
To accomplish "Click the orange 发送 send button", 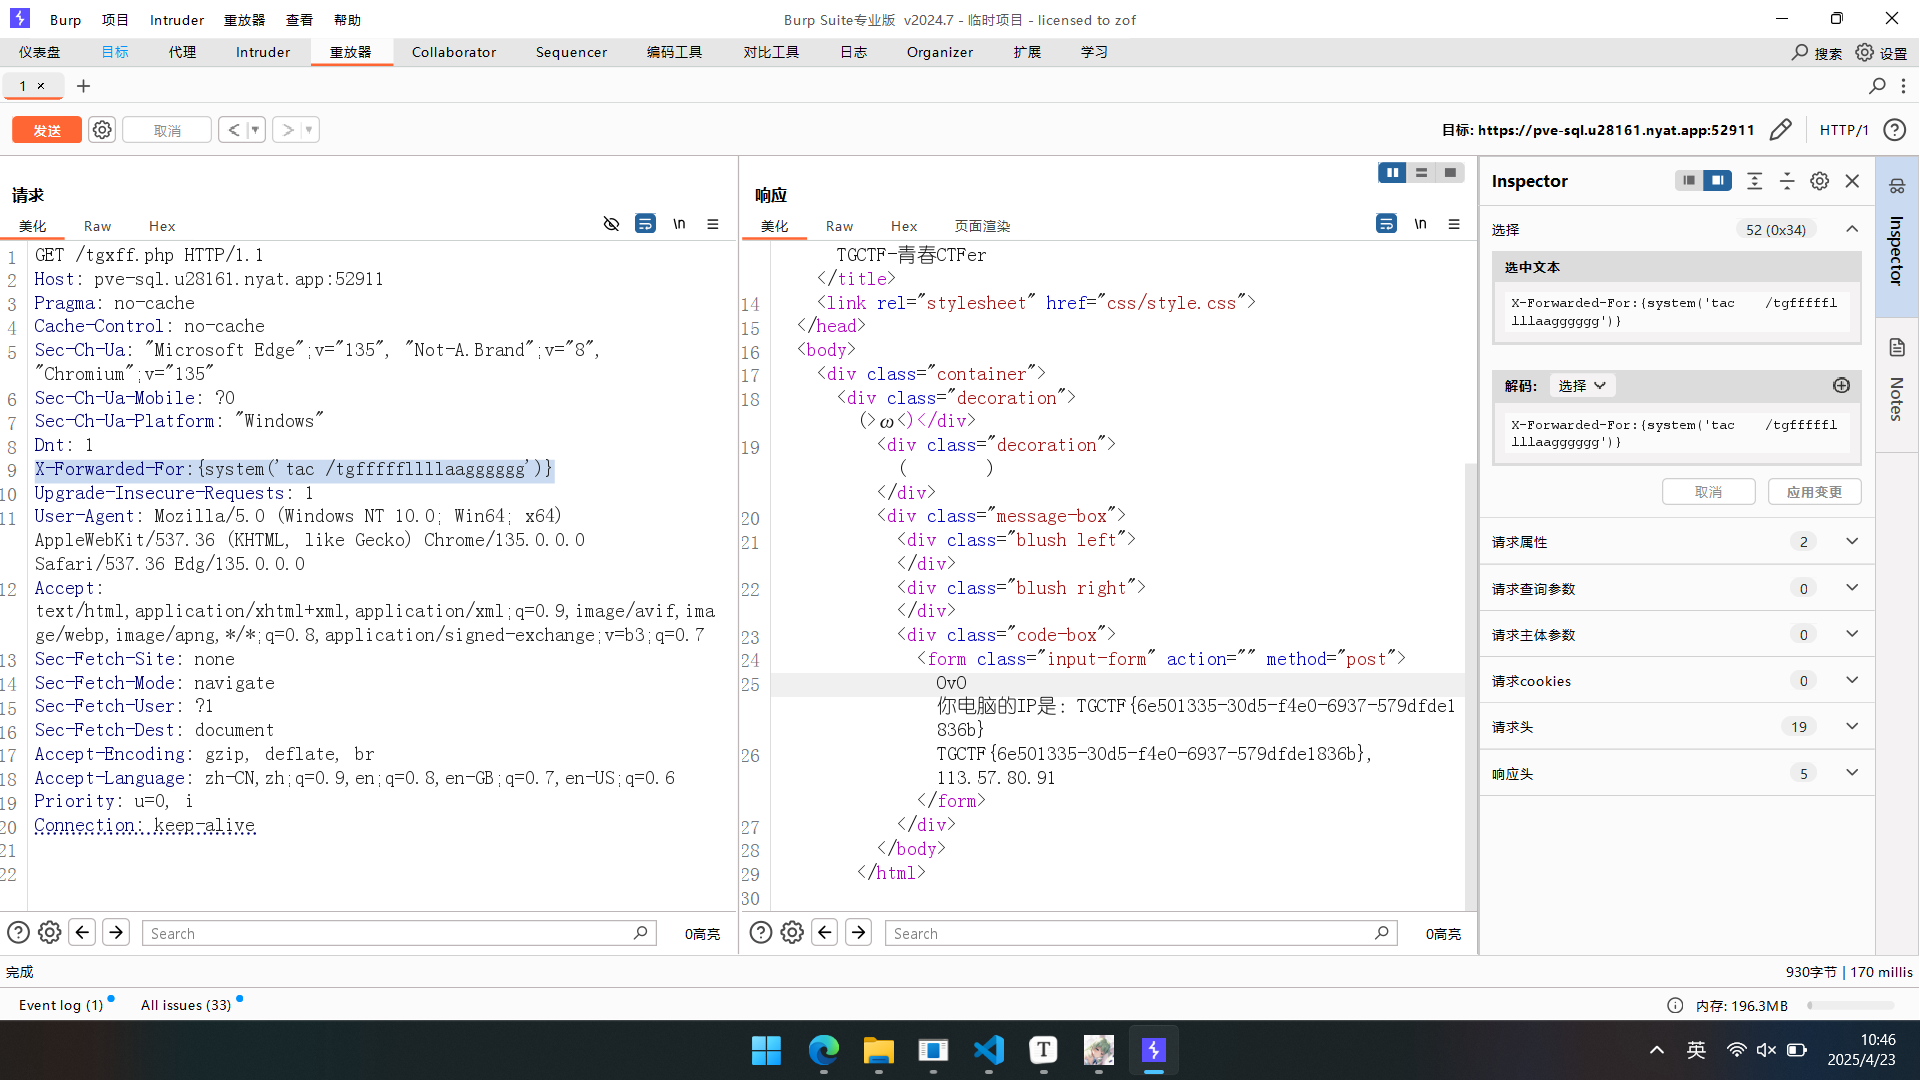I will point(47,130).
